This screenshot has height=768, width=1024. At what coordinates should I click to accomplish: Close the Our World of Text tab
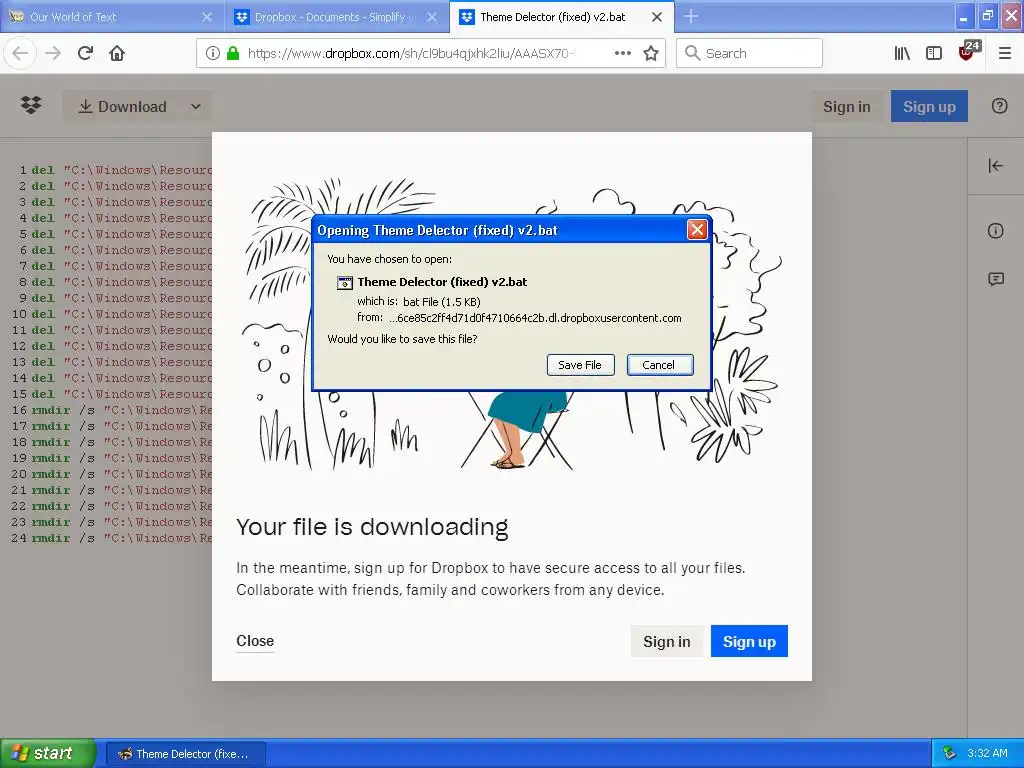[x=206, y=17]
